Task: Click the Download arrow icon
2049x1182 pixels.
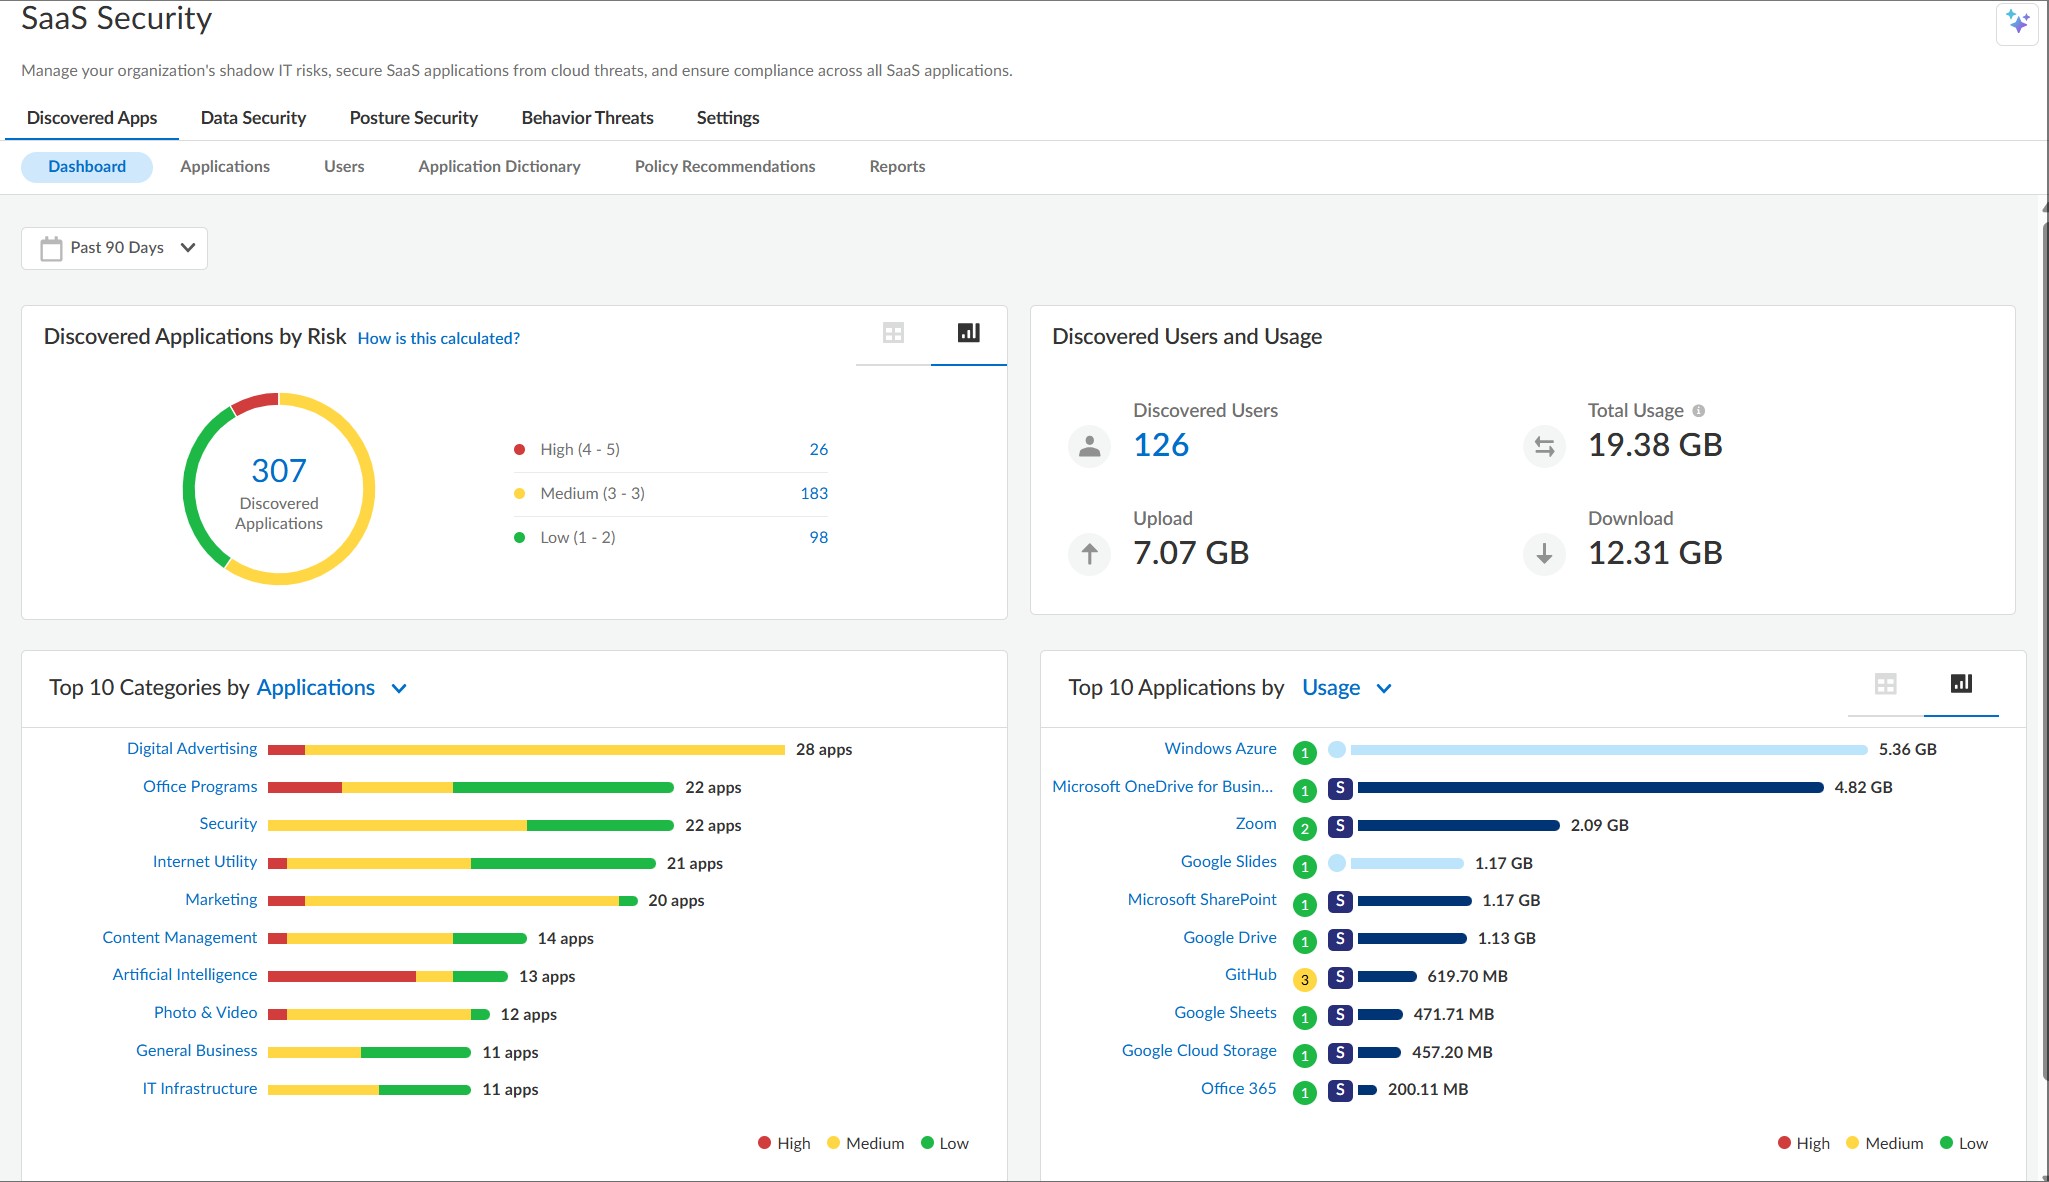Action: click(x=1544, y=553)
